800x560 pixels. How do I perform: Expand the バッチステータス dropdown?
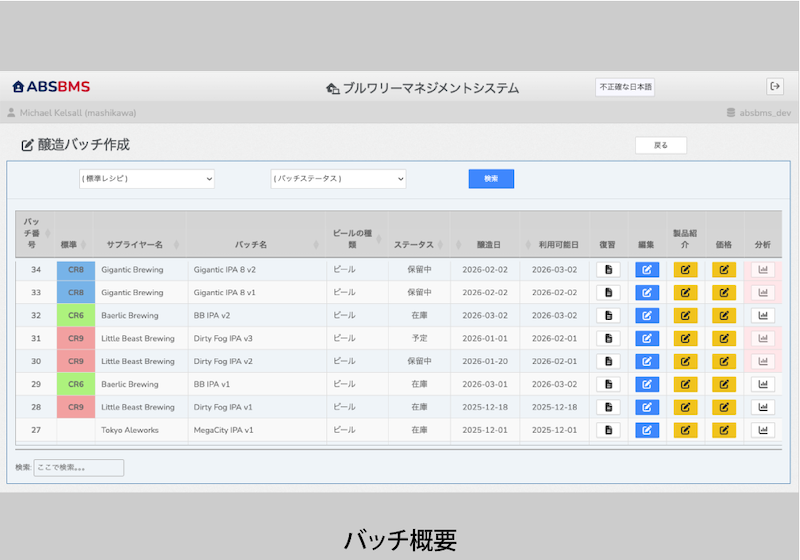click(338, 179)
